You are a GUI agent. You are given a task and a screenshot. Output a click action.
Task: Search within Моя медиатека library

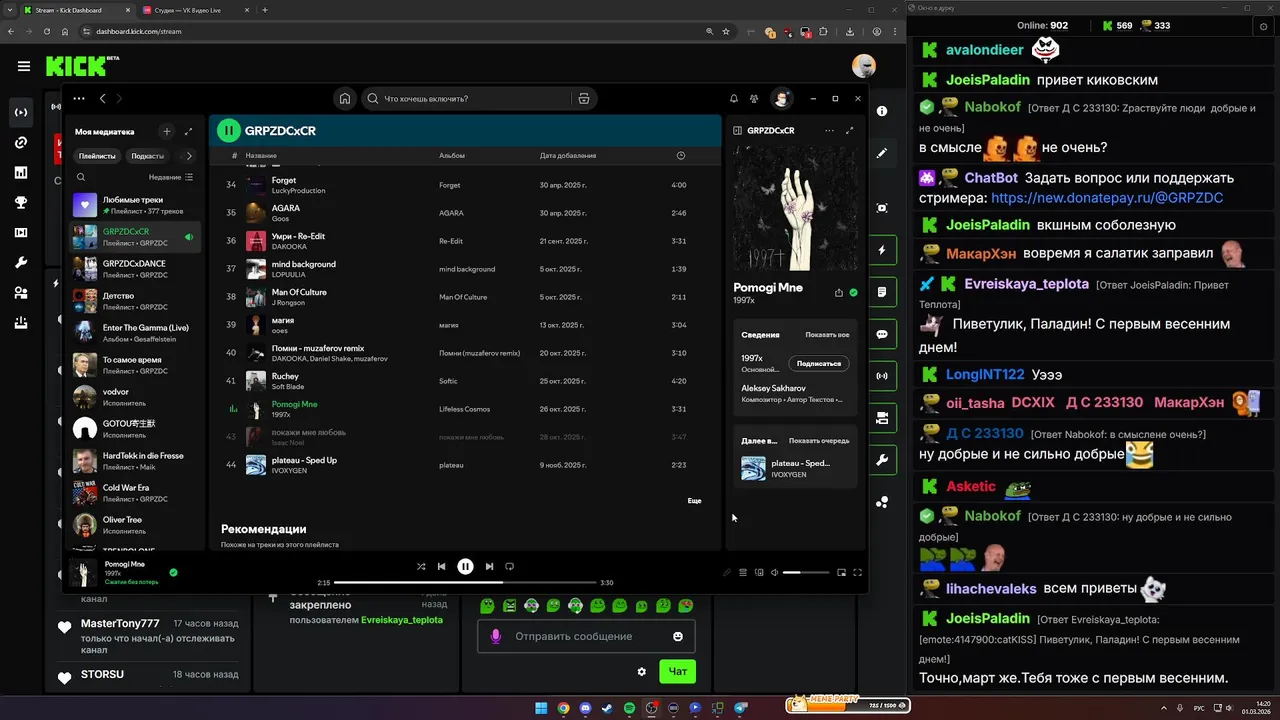81,177
